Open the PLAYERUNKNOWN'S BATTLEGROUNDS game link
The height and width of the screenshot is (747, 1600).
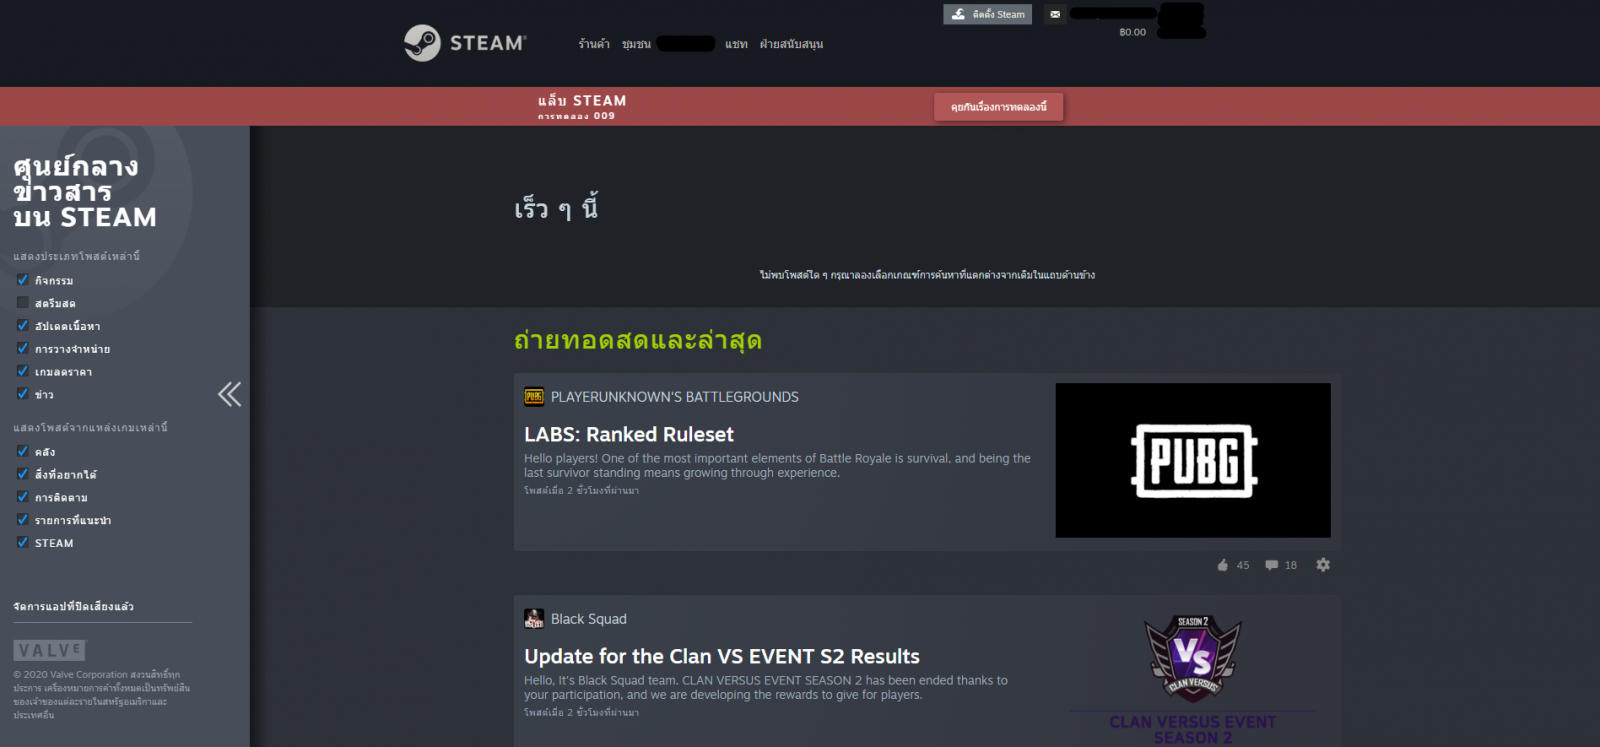[x=675, y=397]
